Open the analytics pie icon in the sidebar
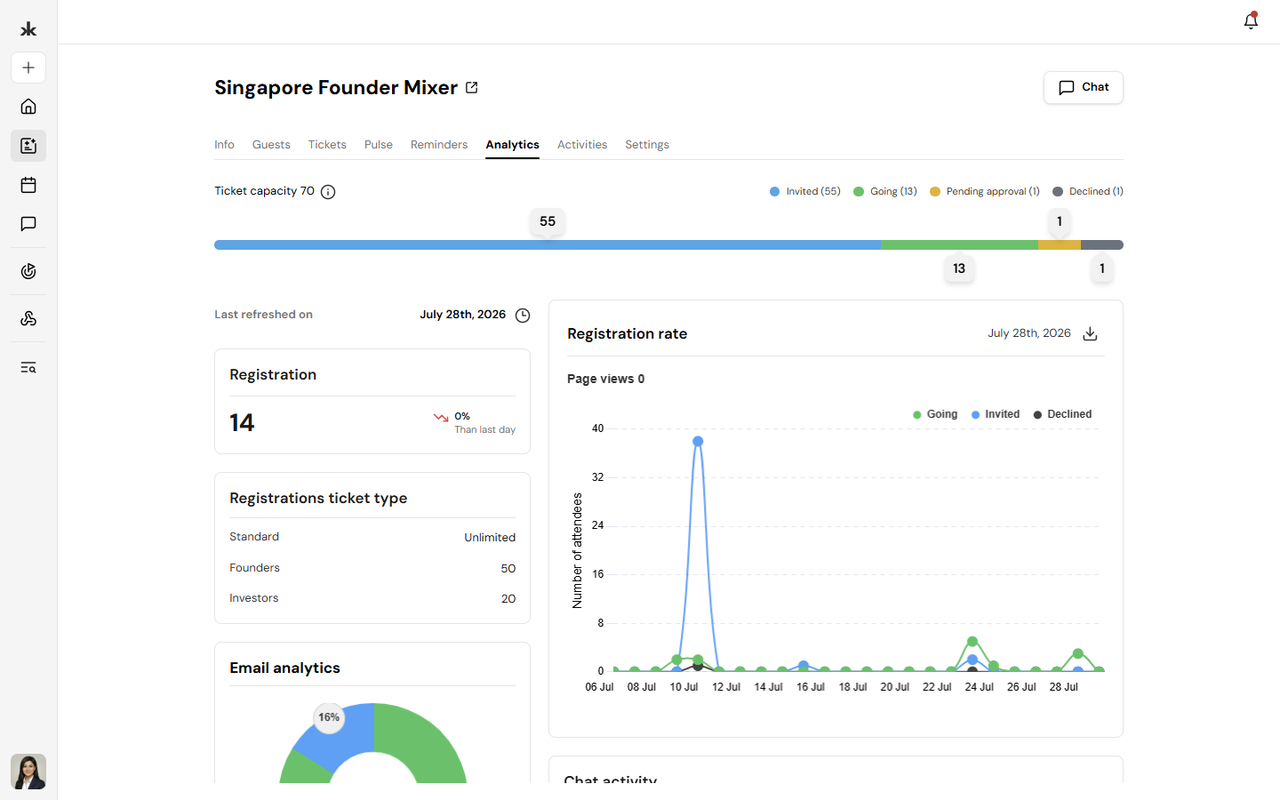This screenshot has height=800, width=1280. 28,271
